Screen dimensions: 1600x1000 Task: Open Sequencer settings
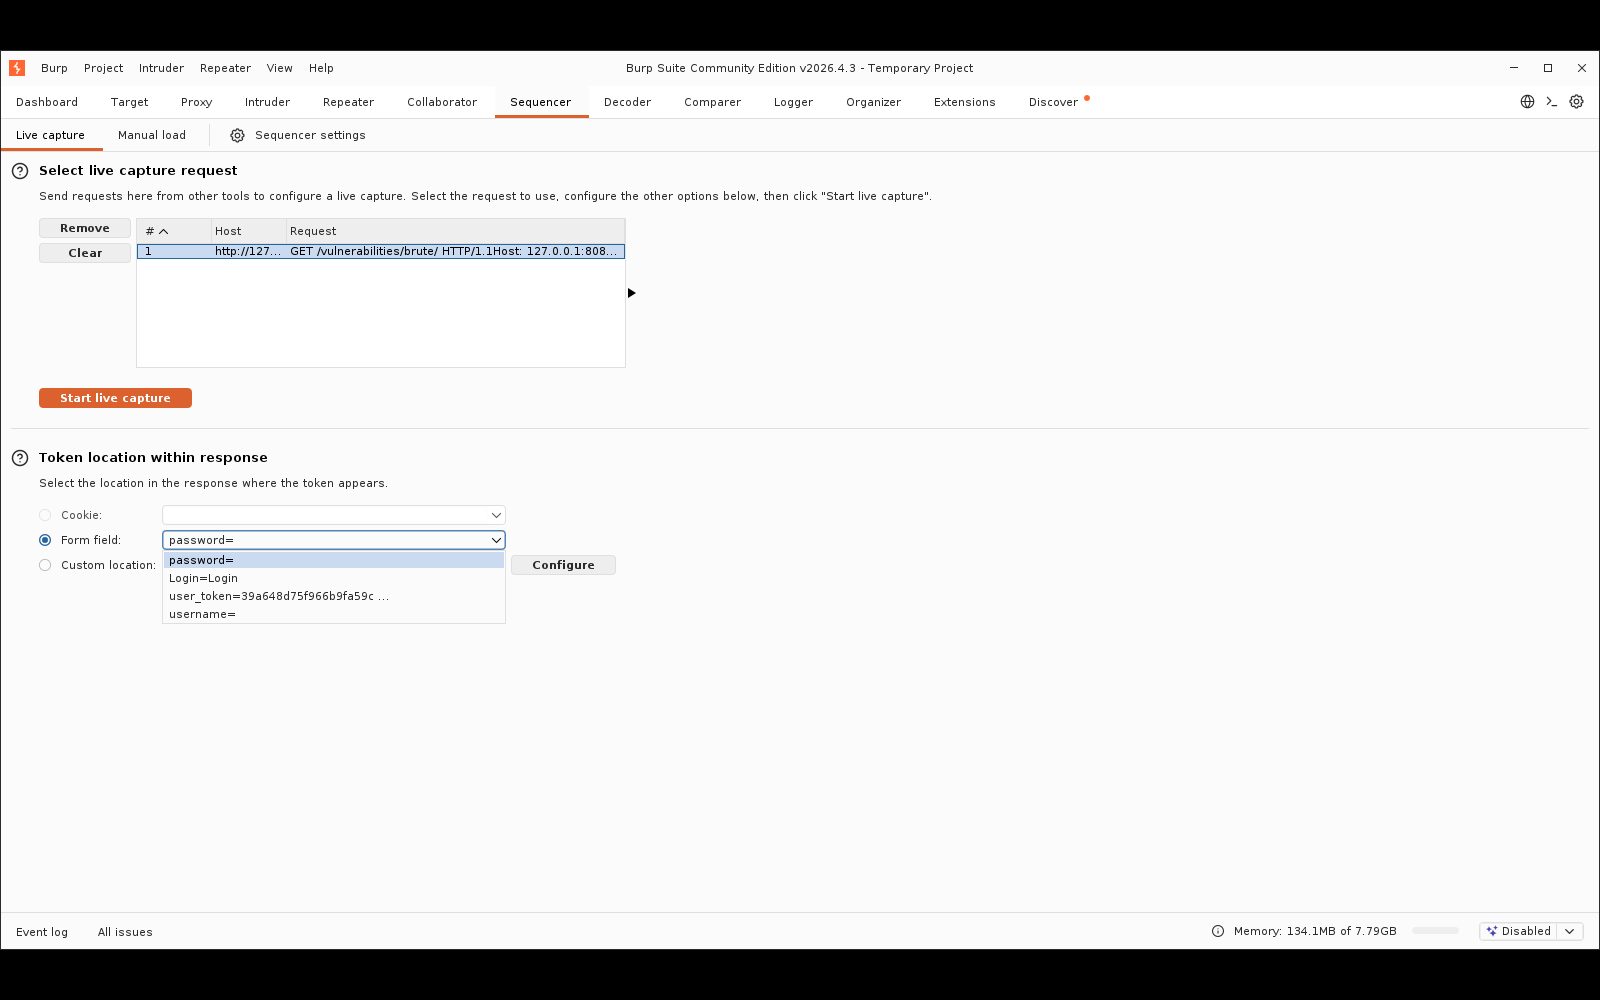[310, 135]
